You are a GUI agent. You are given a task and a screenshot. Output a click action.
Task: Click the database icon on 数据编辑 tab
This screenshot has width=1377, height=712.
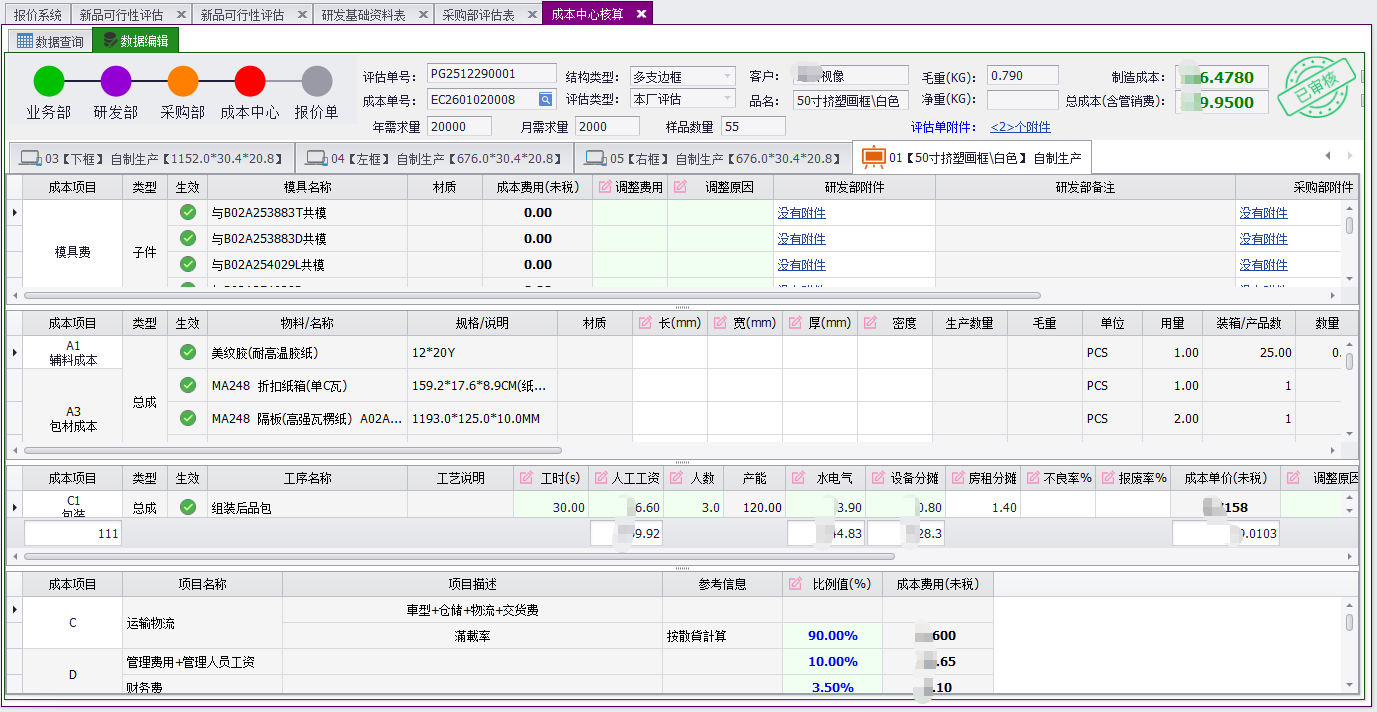coord(109,41)
